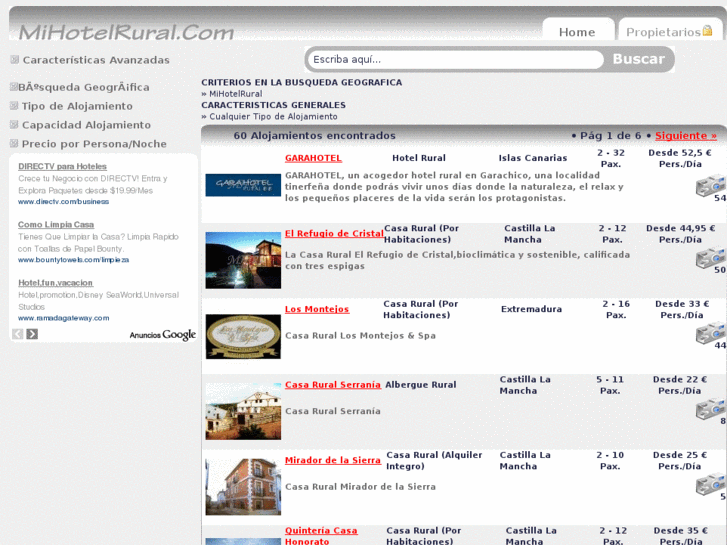Open Casa Rural Serranía camera icon
This screenshot has width=727, height=545.
pyautogui.click(x=710, y=410)
